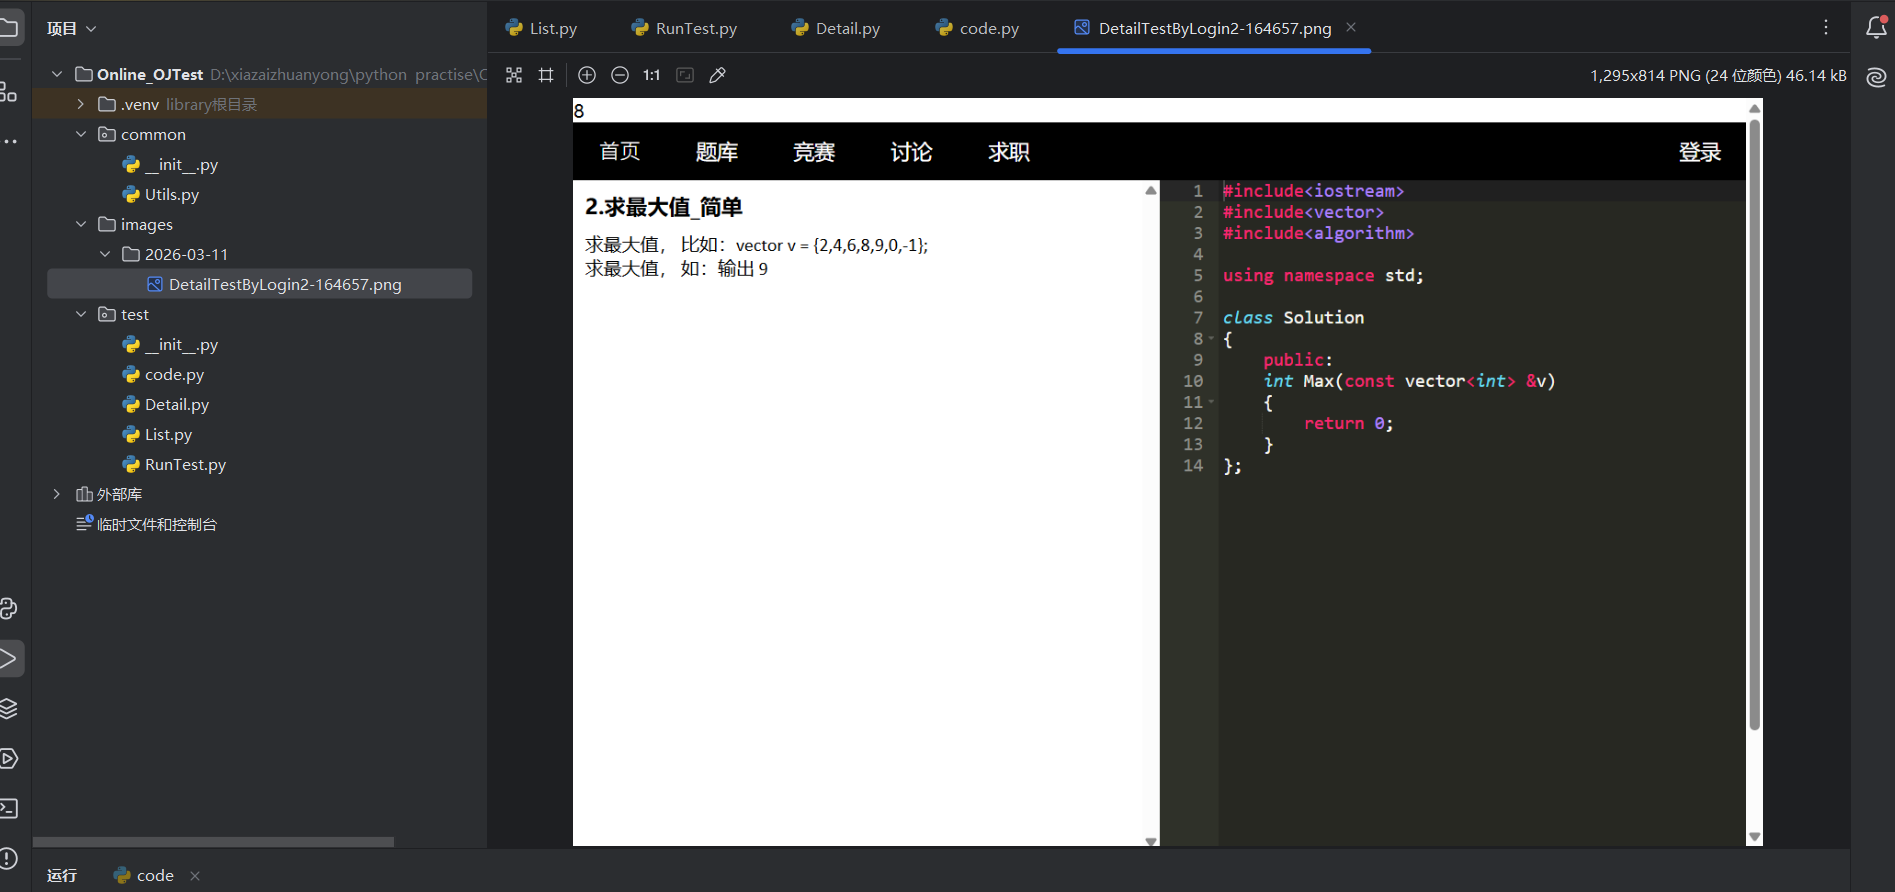Click 求职 in the screenshot navbar
1895x892 pixels.
coord(1009,152)
